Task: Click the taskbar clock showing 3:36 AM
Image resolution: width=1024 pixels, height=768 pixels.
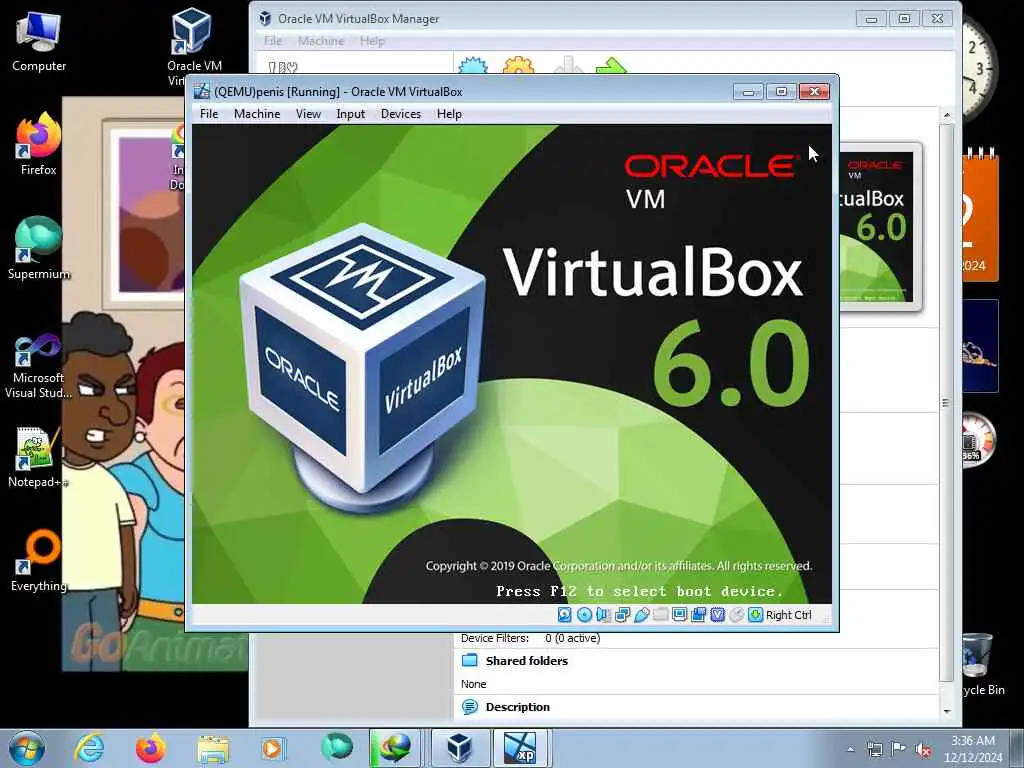Action: (972, 749)
